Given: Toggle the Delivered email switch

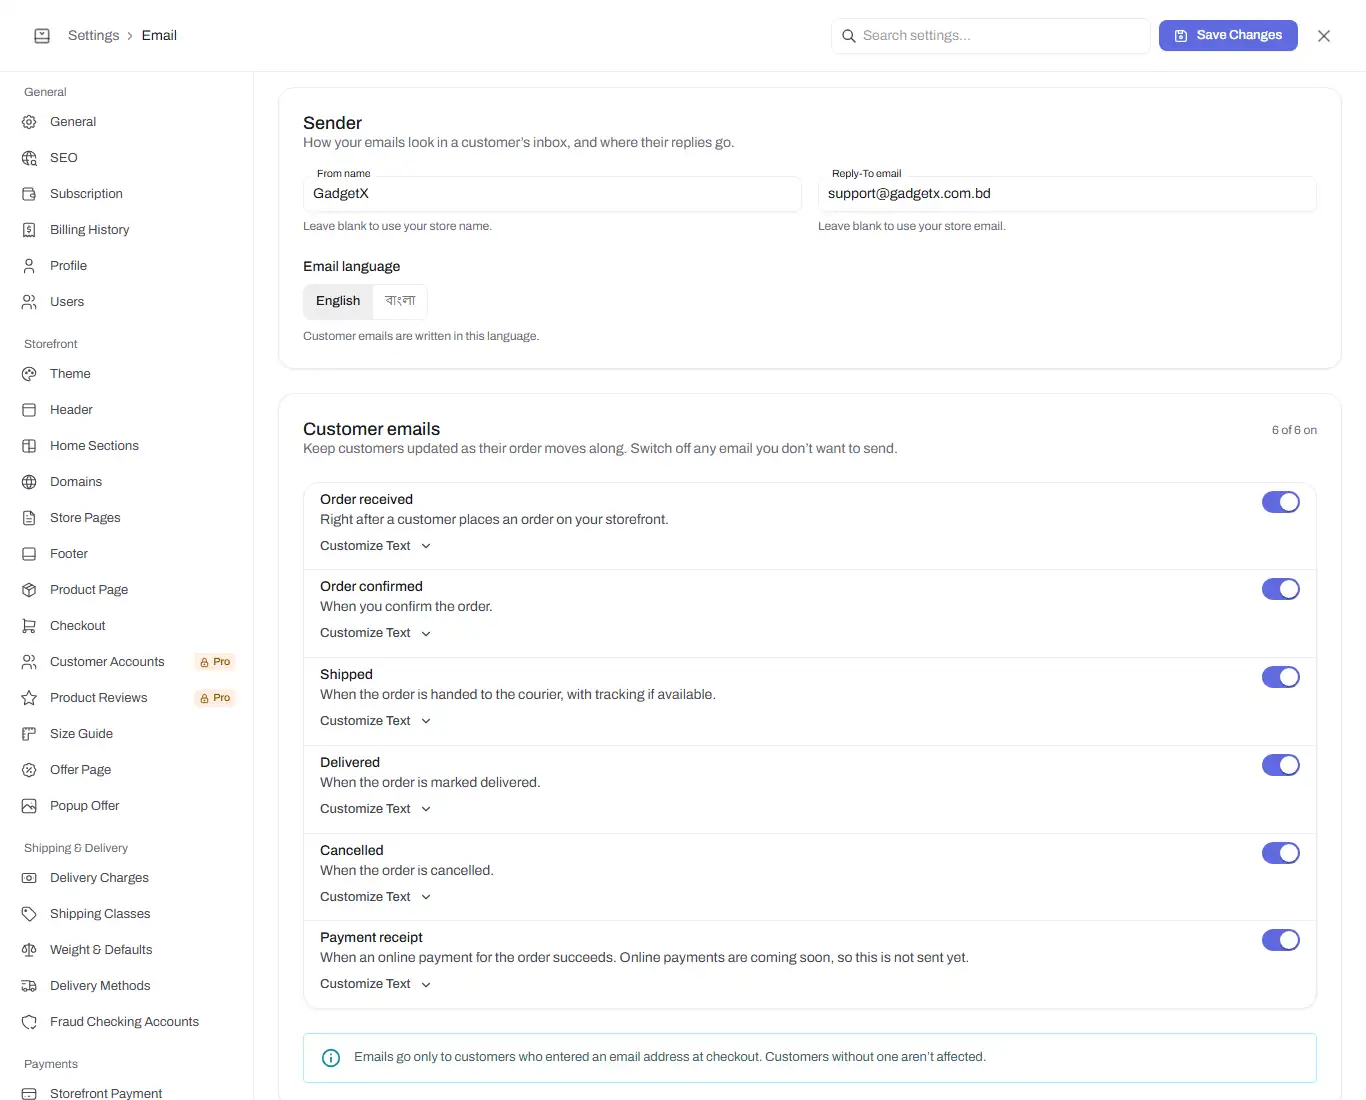Looking at the screenshot, I should click(x=1281, y=765).
